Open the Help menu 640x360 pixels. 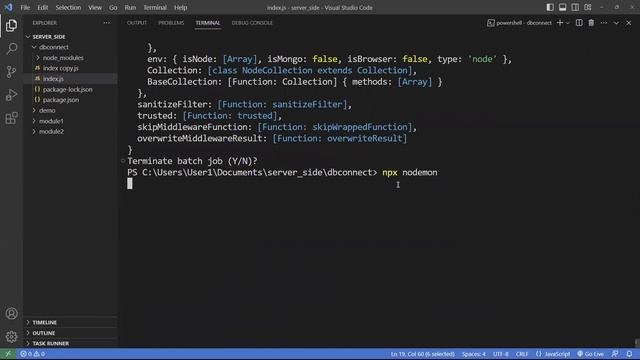[x=180, y=7]
